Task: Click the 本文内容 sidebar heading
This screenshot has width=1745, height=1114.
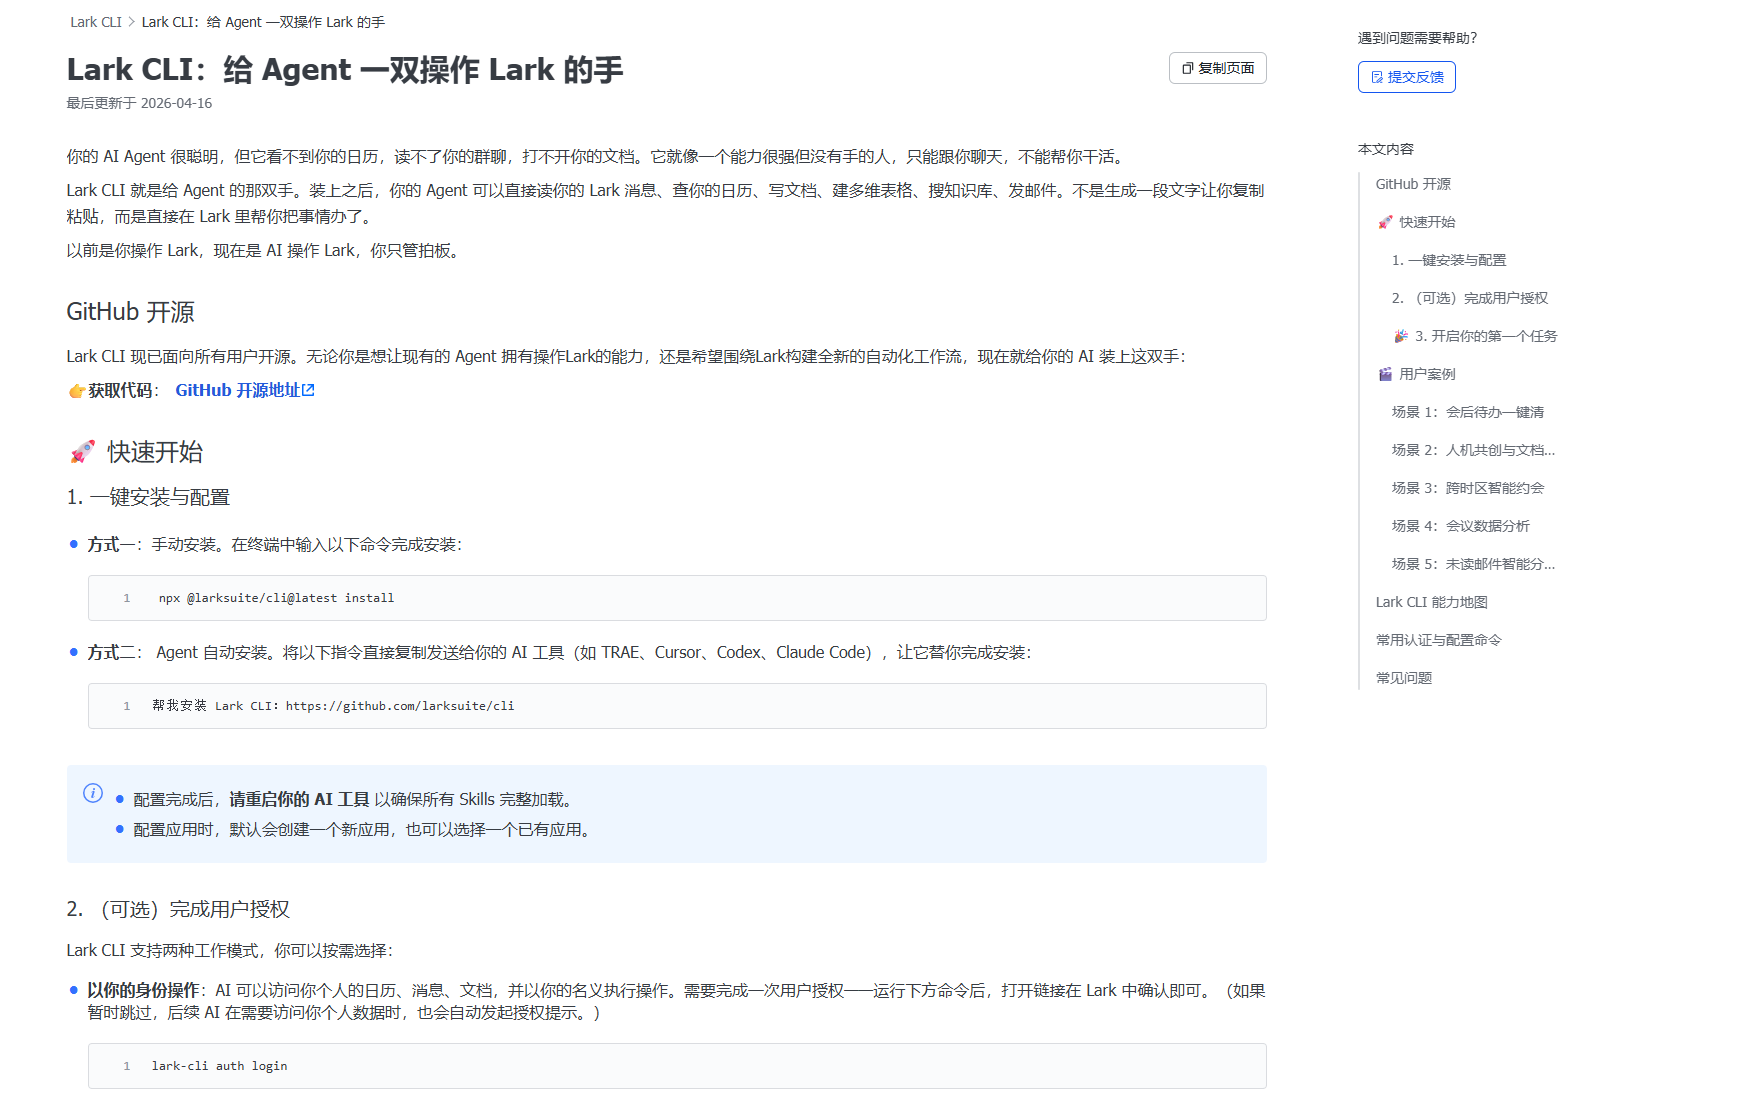Action: (1385, 149)
